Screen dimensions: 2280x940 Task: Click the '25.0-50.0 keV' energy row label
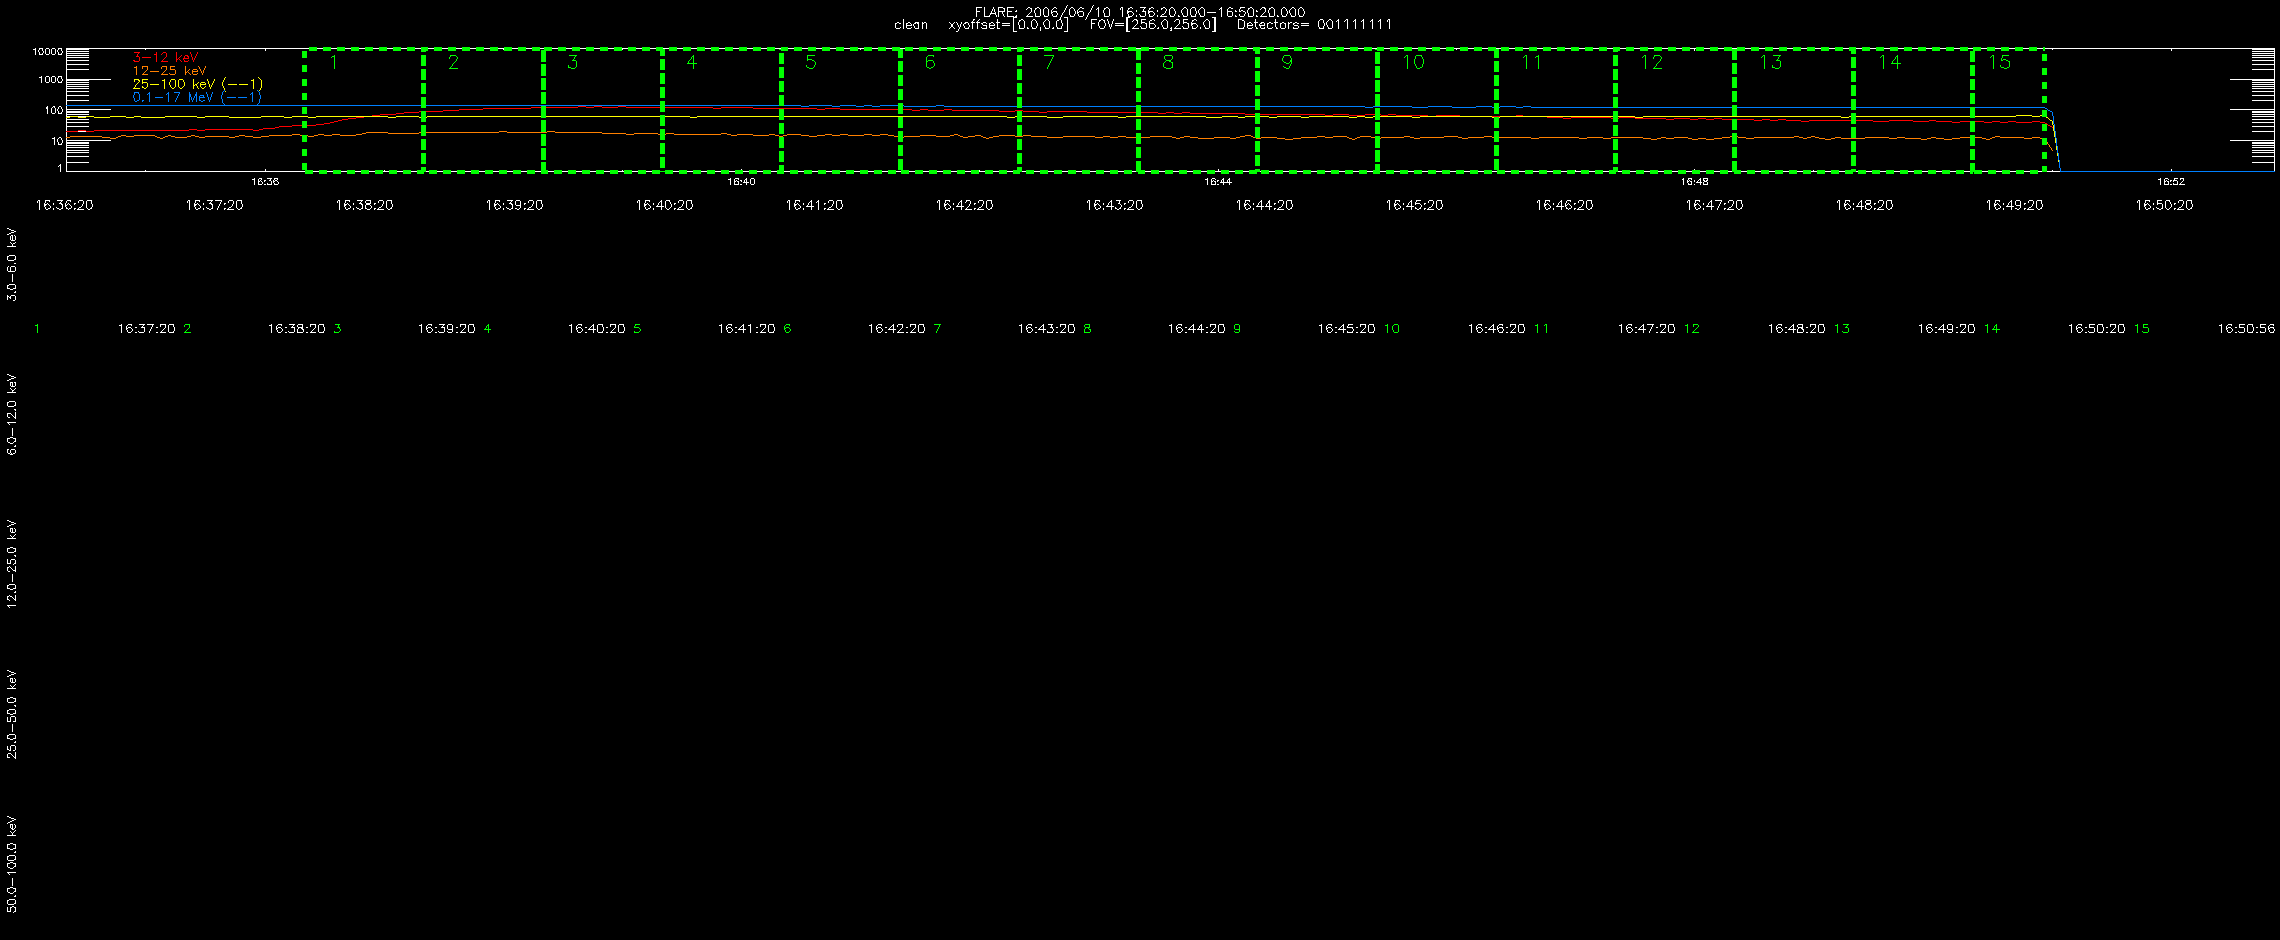click(12, 714)
